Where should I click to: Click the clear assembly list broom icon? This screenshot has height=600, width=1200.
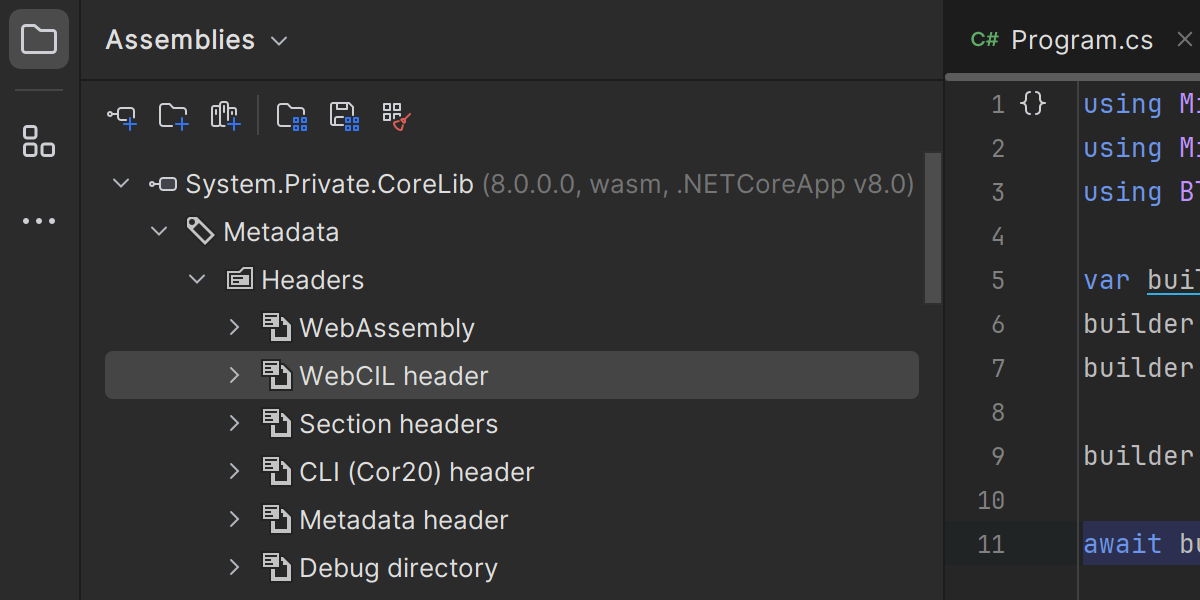[397, 117]
